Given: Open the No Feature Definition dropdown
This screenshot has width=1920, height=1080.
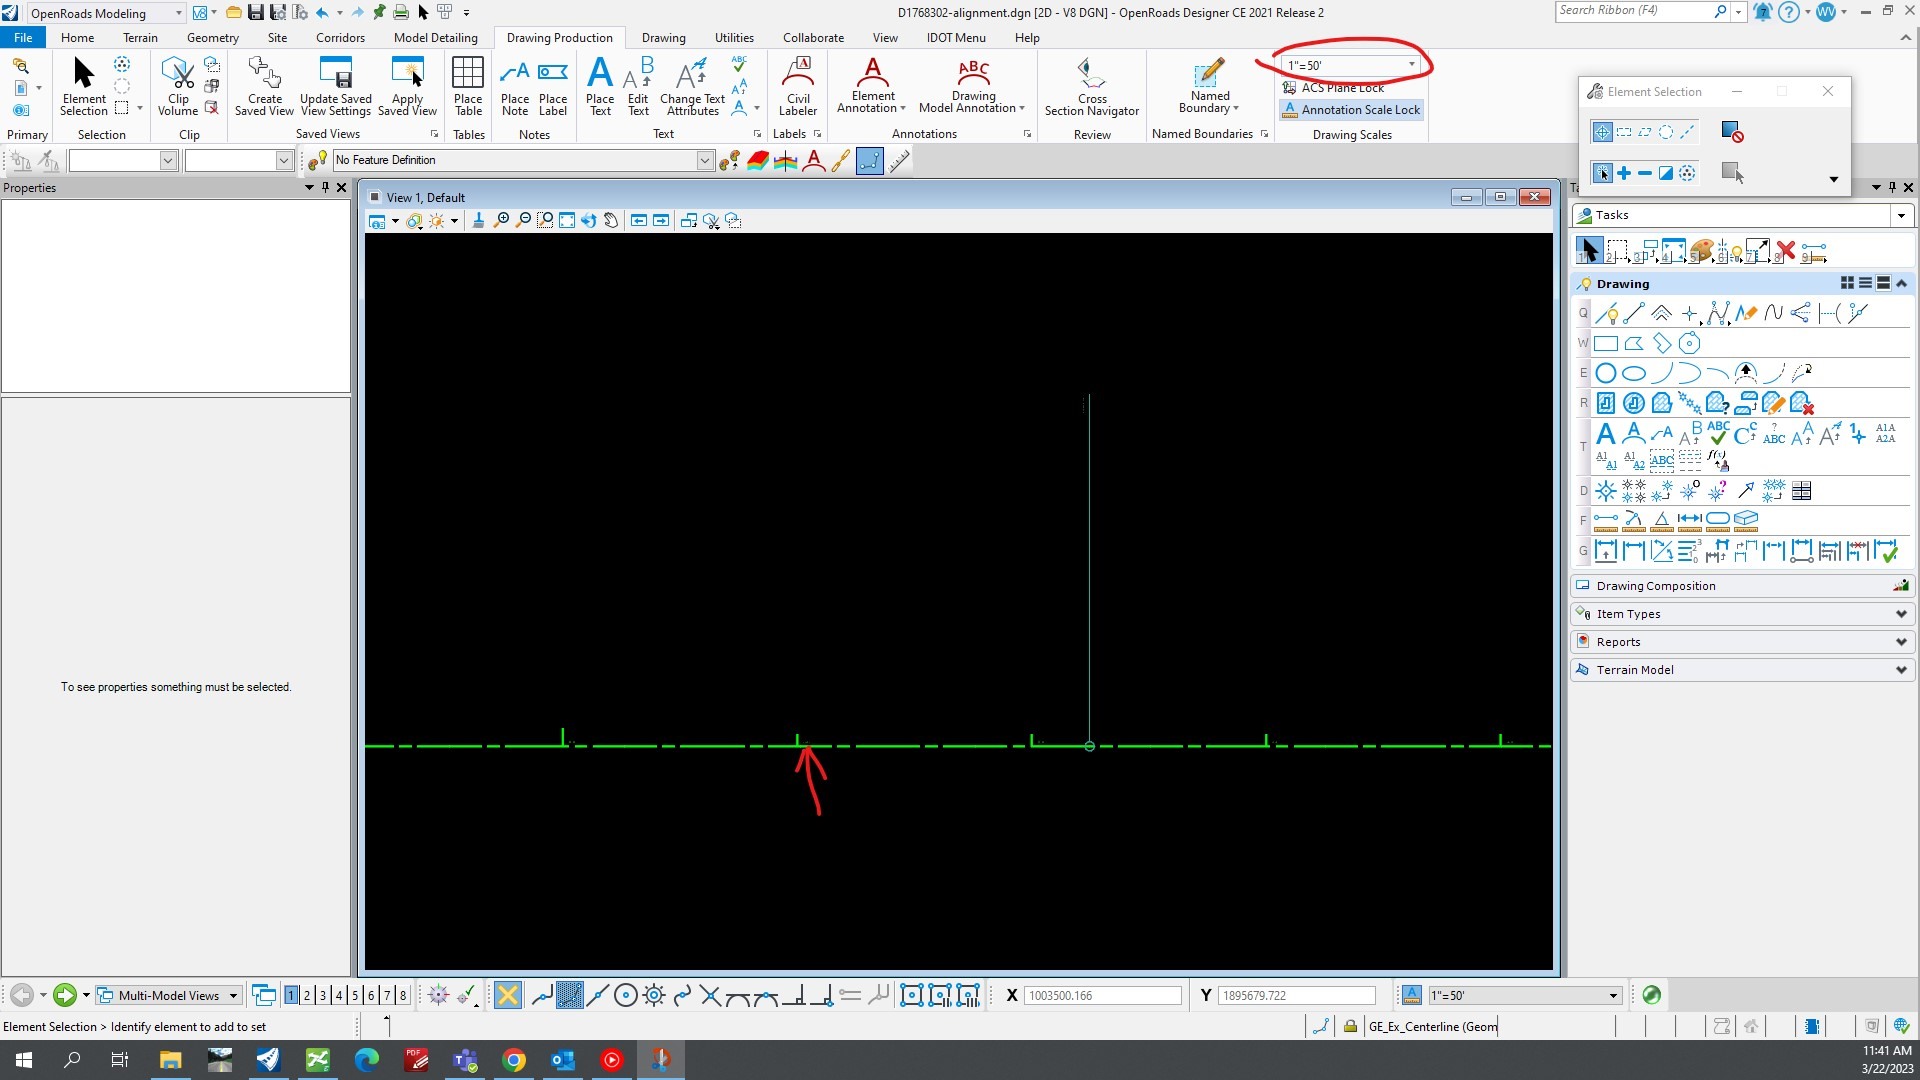Looking at the screenshot, I should (704, 160).
